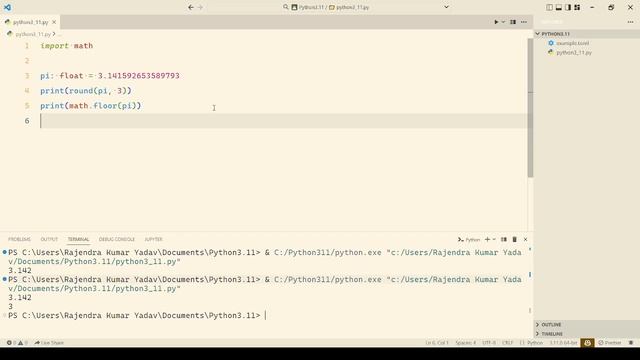Click the second command decoration dot in terminal
Image resolution: width=640 pixels, height=360 pixels.
4,279
